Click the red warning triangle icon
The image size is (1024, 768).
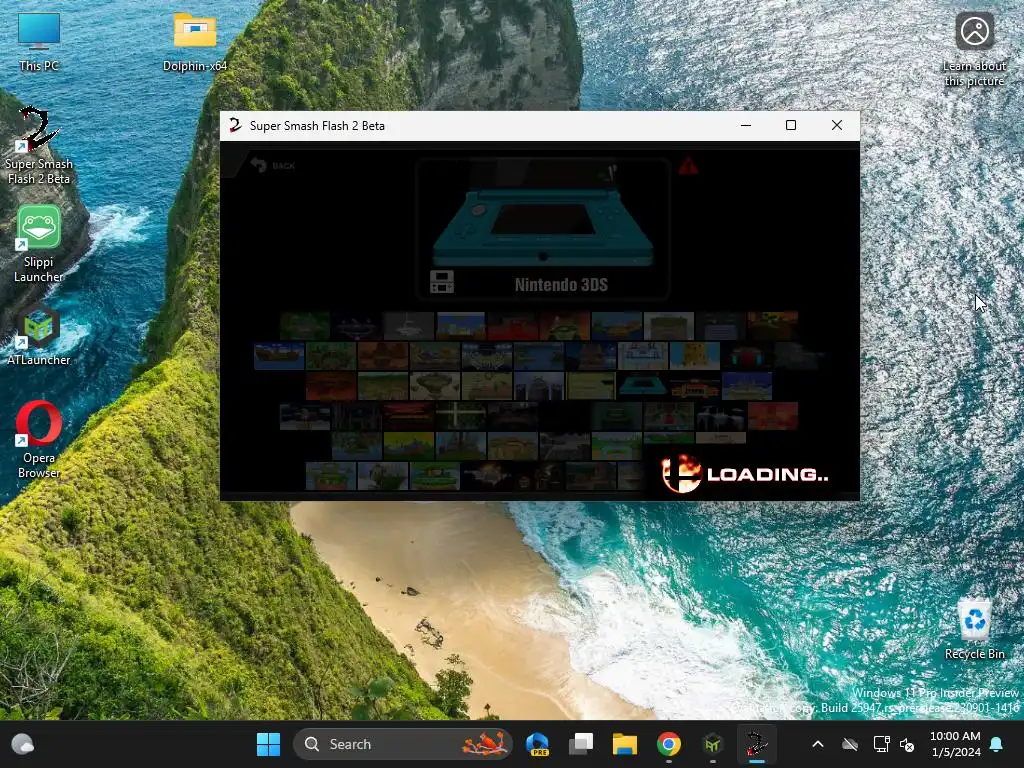(x=688, y=166)
